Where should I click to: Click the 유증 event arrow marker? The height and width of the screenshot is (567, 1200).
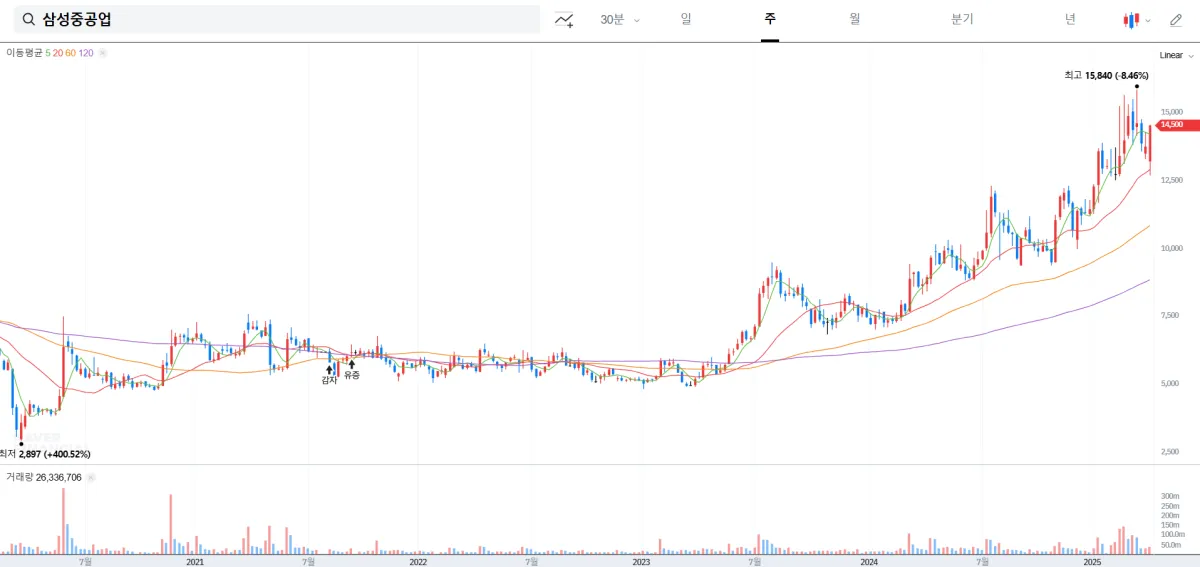click(x=351, y=365)
